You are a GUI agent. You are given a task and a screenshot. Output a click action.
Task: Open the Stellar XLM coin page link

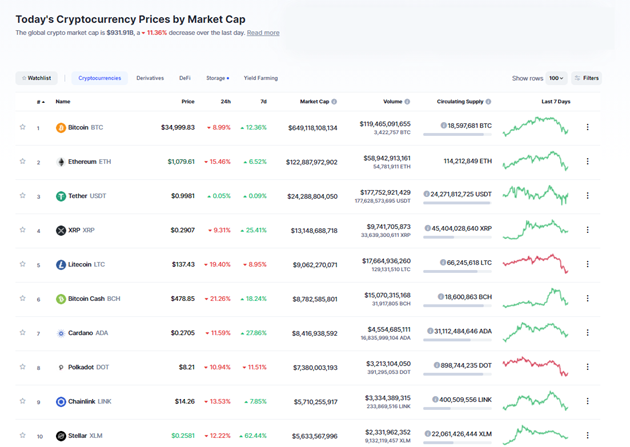(85, 436)
